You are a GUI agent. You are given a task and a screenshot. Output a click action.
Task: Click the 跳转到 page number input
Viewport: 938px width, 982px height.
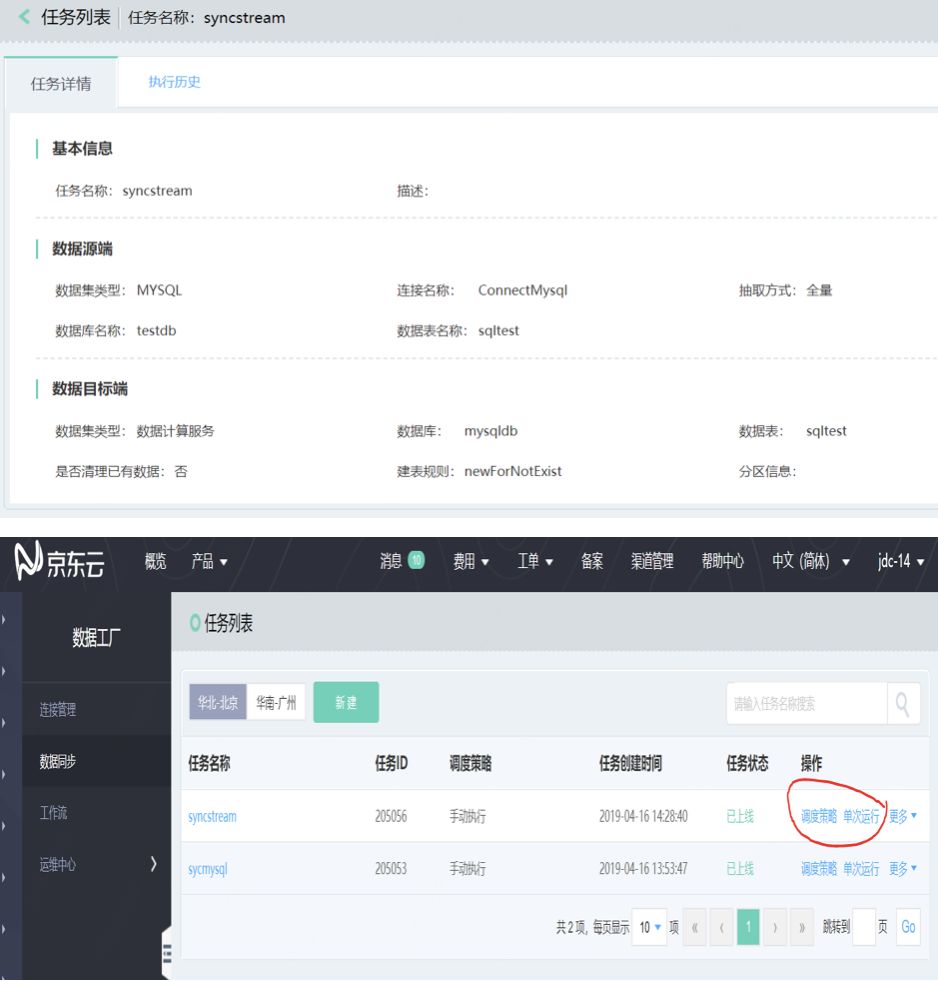864,927
